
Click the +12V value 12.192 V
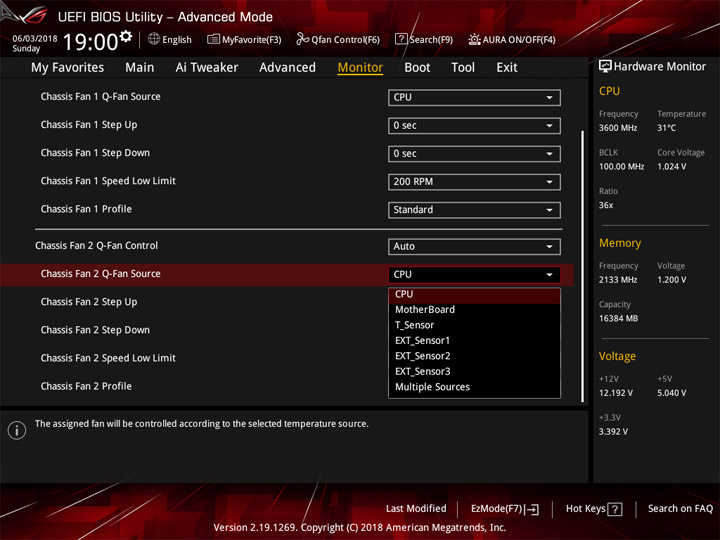tap(616, 394)
